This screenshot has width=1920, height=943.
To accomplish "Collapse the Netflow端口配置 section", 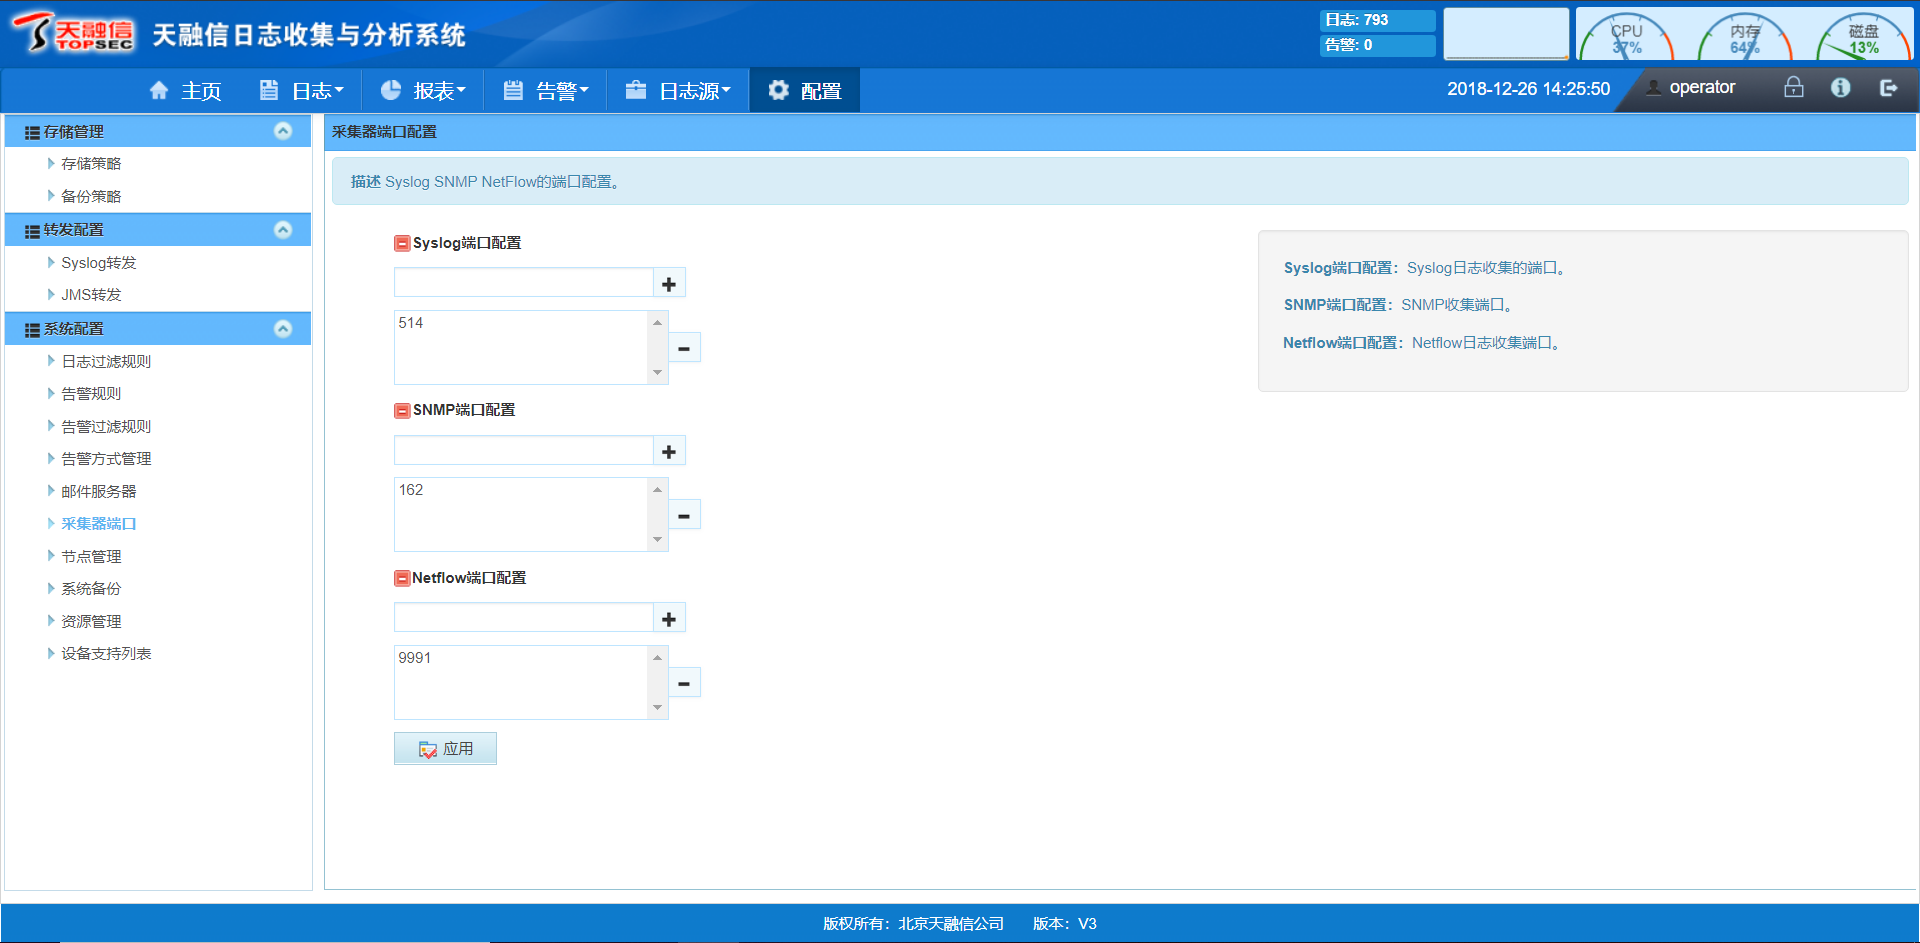I will coord(402,578).
